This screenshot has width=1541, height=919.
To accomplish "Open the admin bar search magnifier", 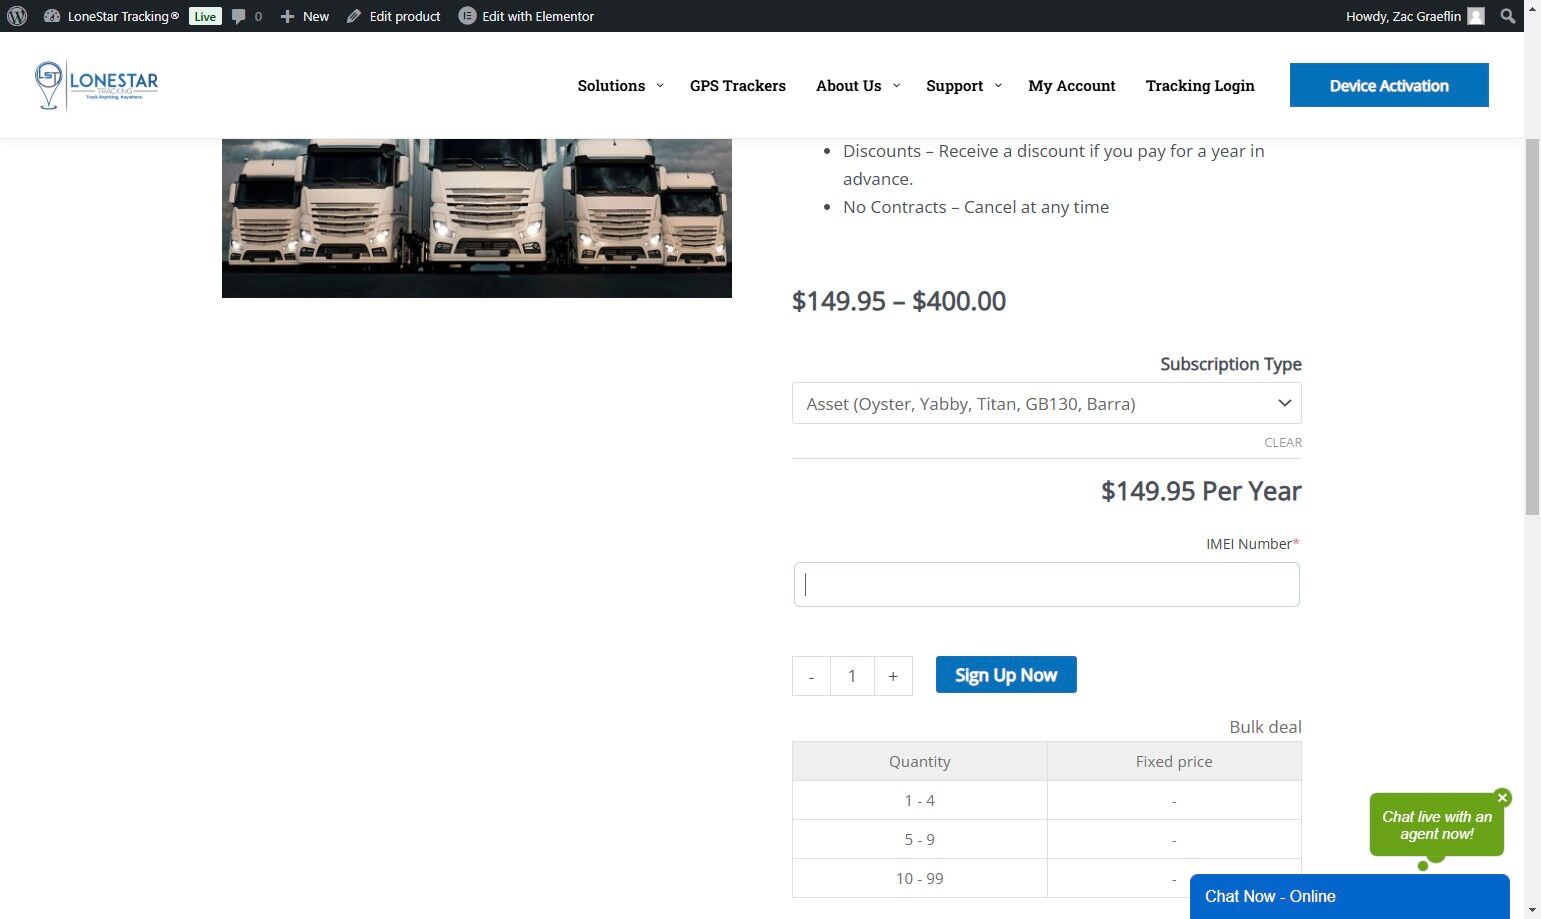I will point(1508,16).
